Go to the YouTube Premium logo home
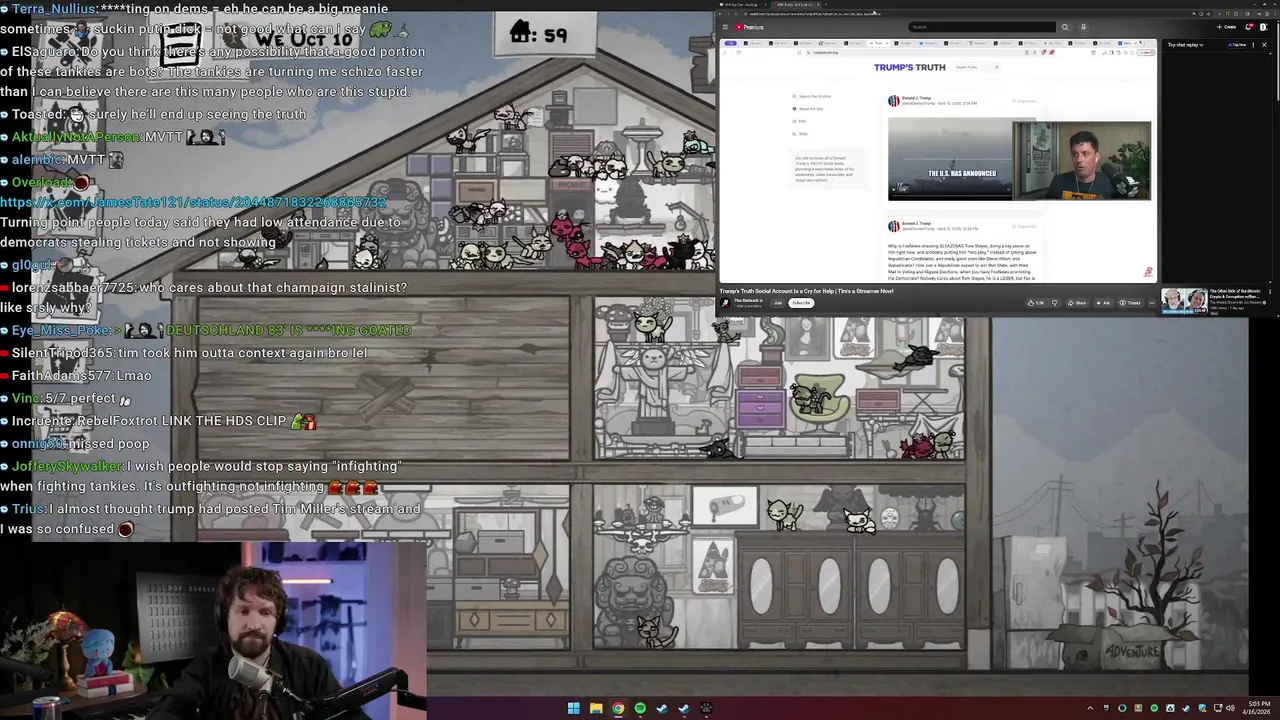This screenshot has width=1280, height=720. tap(749, 27)
